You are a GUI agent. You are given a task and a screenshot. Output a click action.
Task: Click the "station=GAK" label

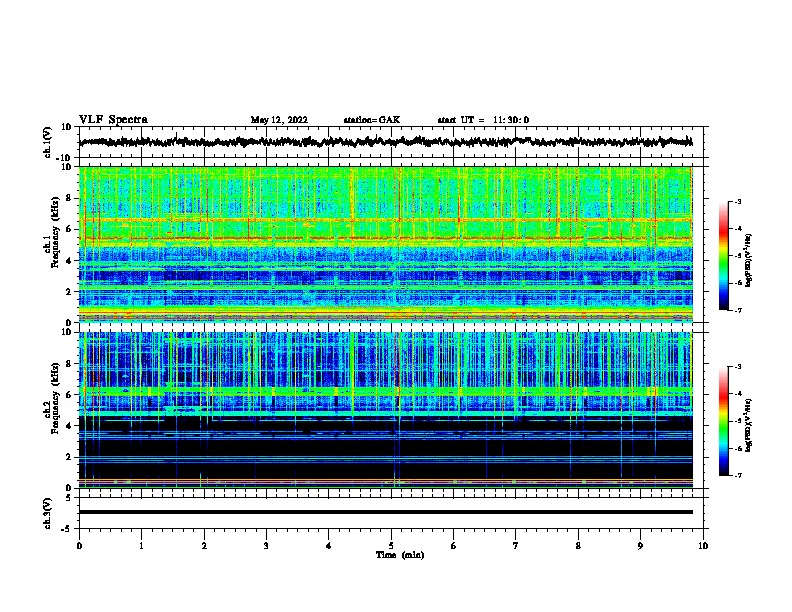click(372, 120)
